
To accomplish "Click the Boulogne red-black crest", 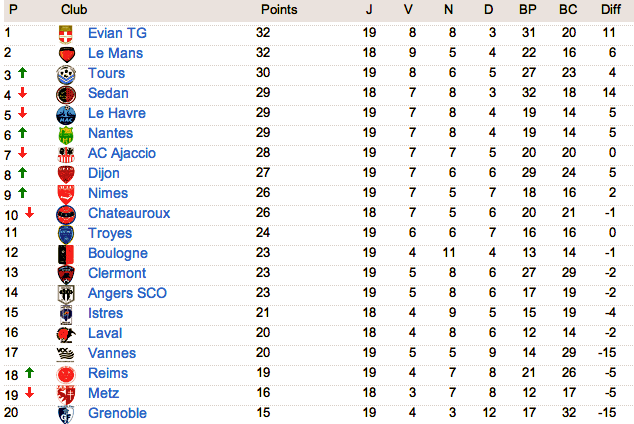I will [x=66, y=255].
